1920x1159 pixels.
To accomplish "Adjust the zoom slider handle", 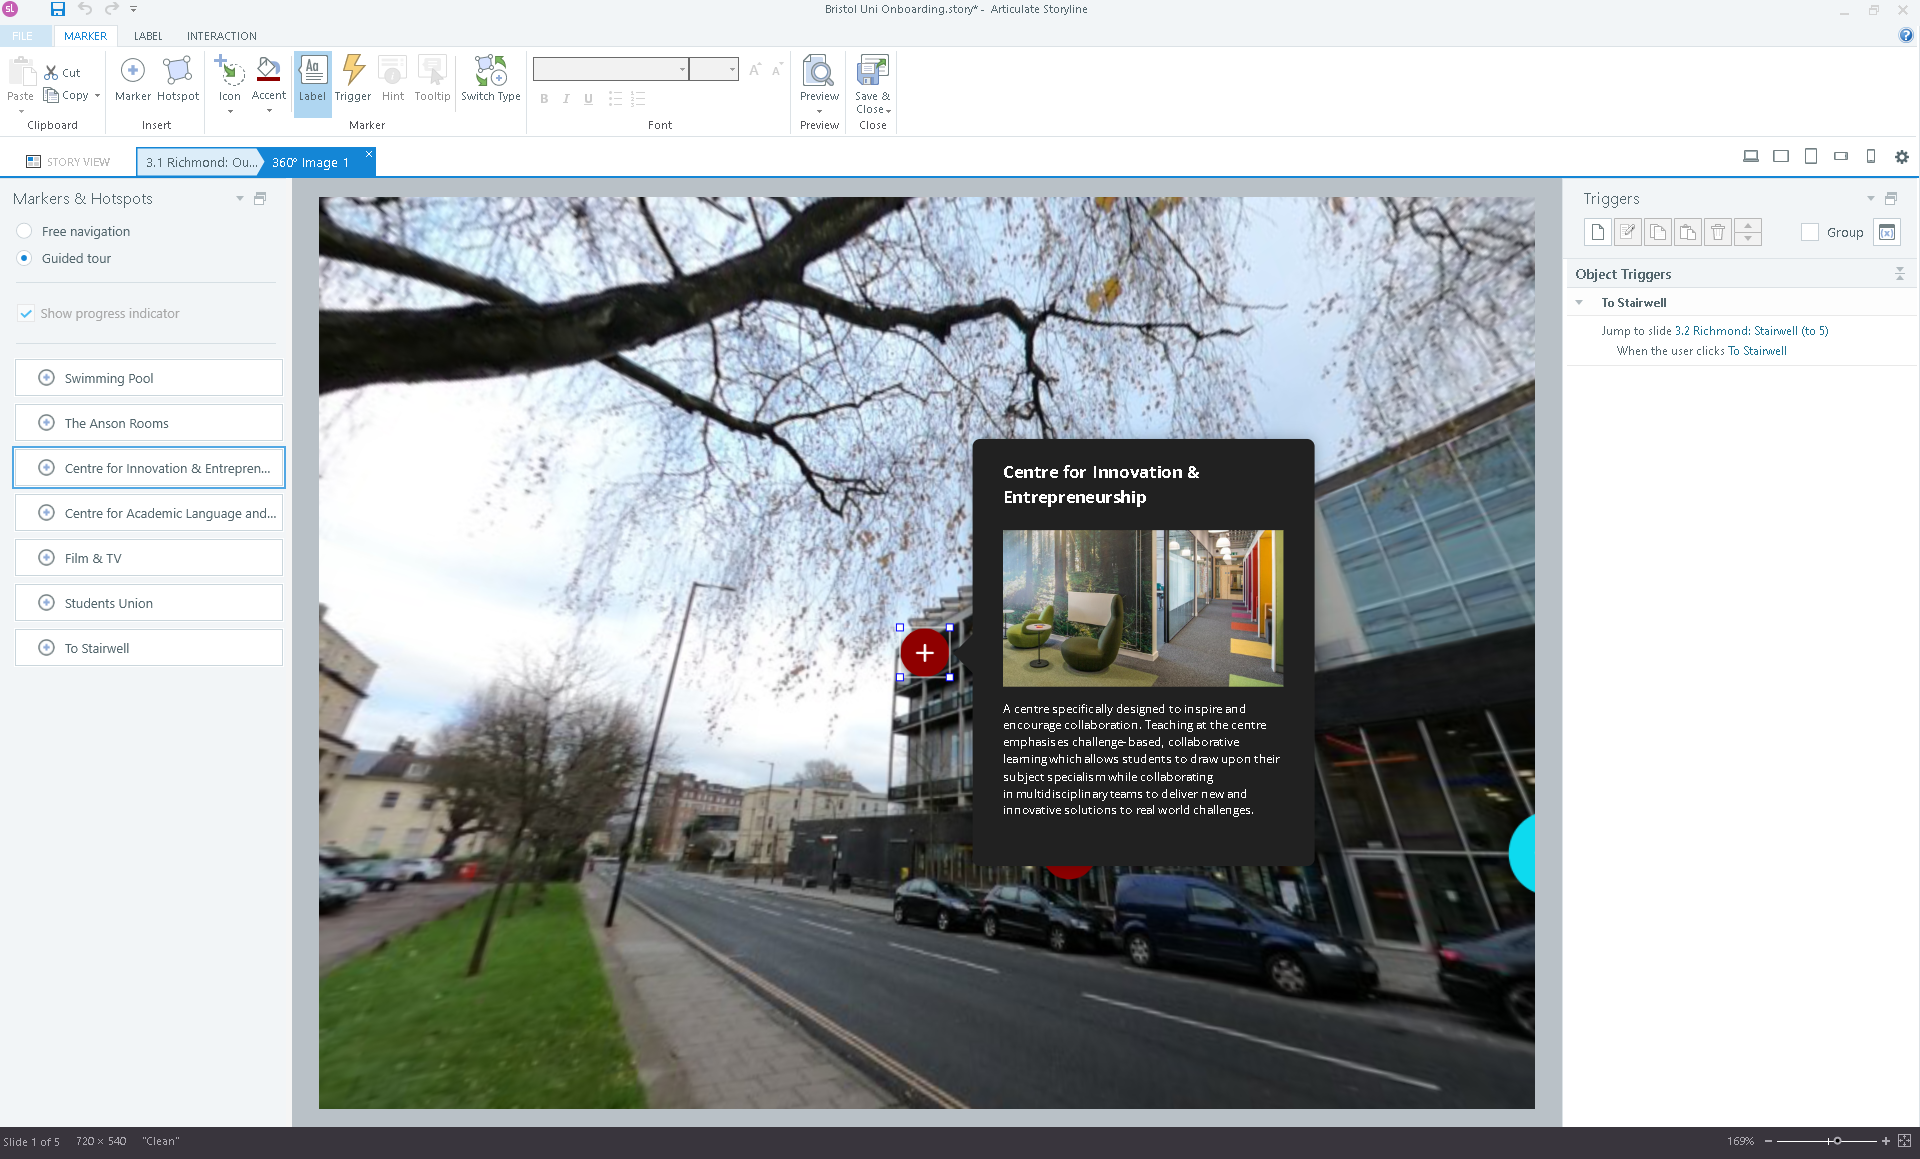I will [x=1836, y=1141].
